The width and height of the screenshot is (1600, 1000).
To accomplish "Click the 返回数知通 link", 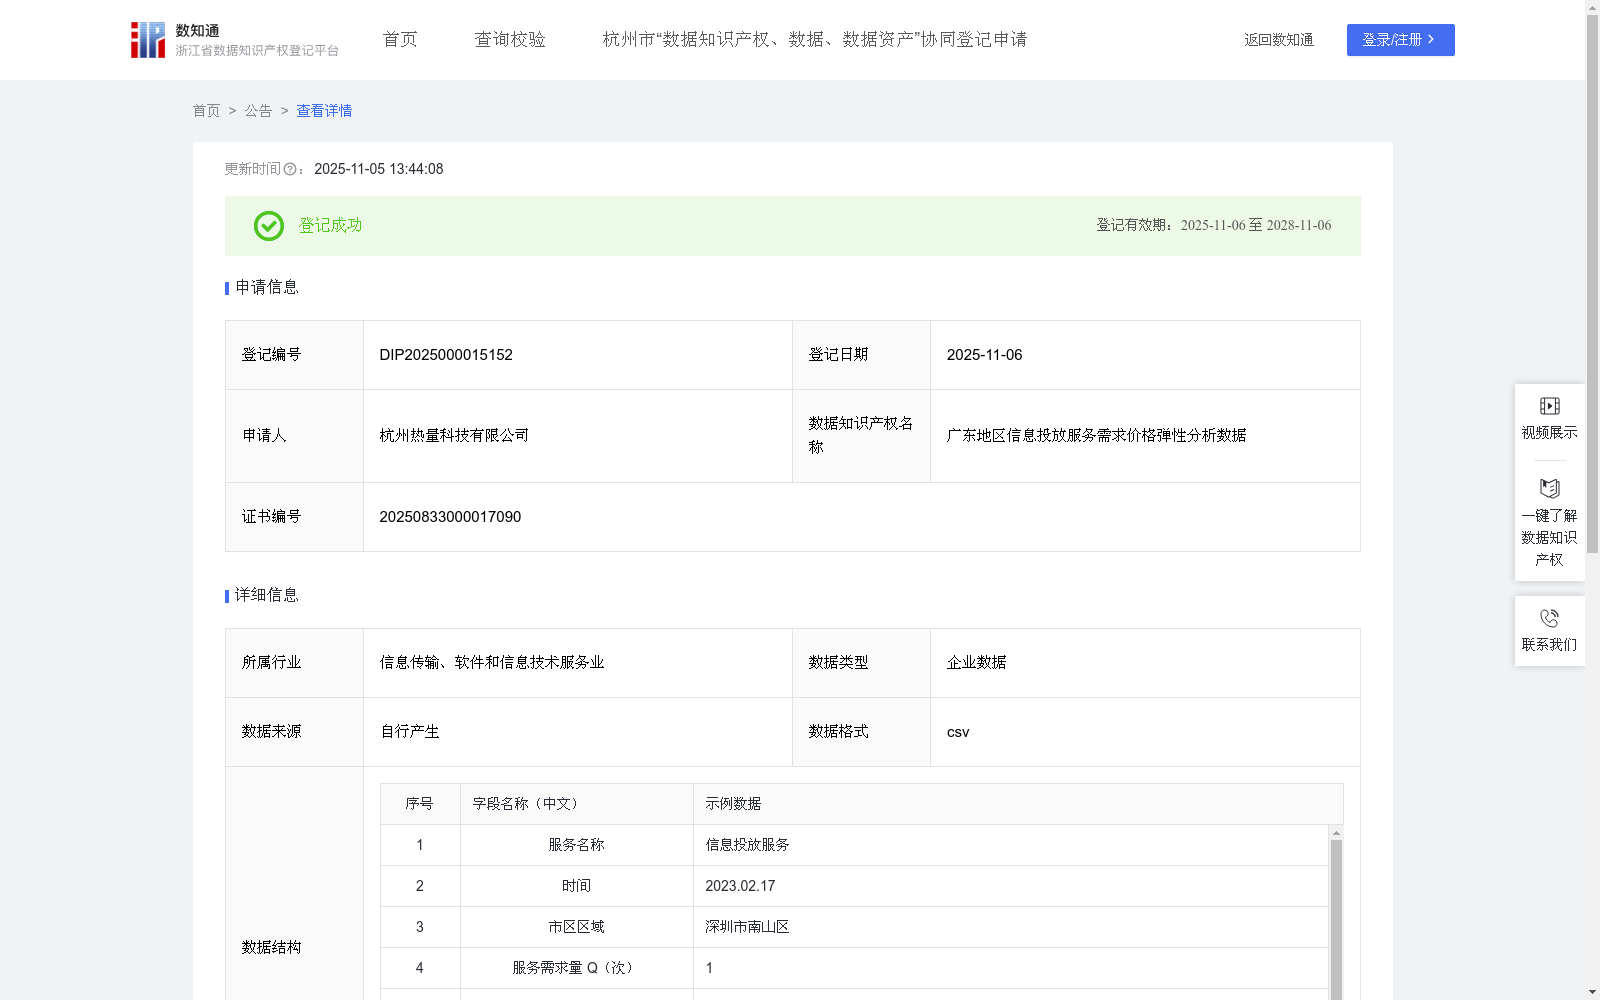I will click(x=1278, y=40).
